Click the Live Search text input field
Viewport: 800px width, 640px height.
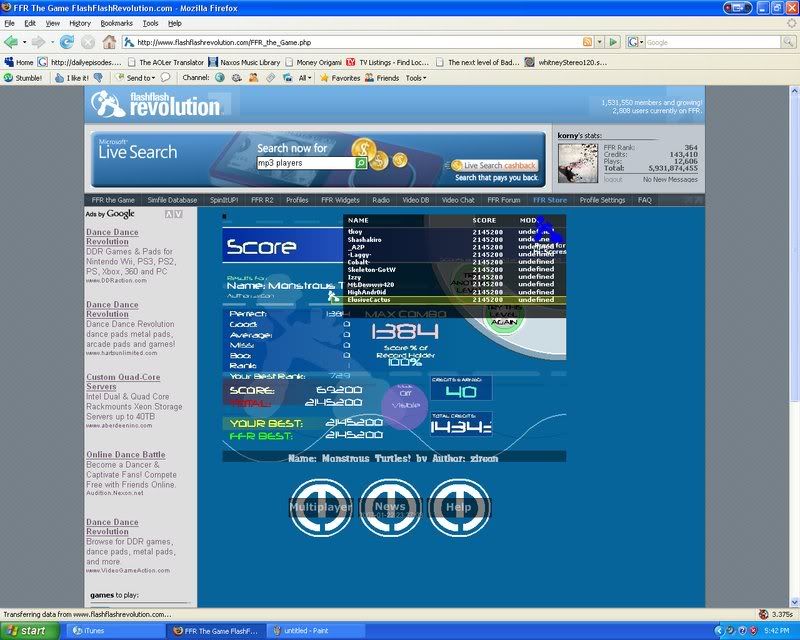[305, 162]
